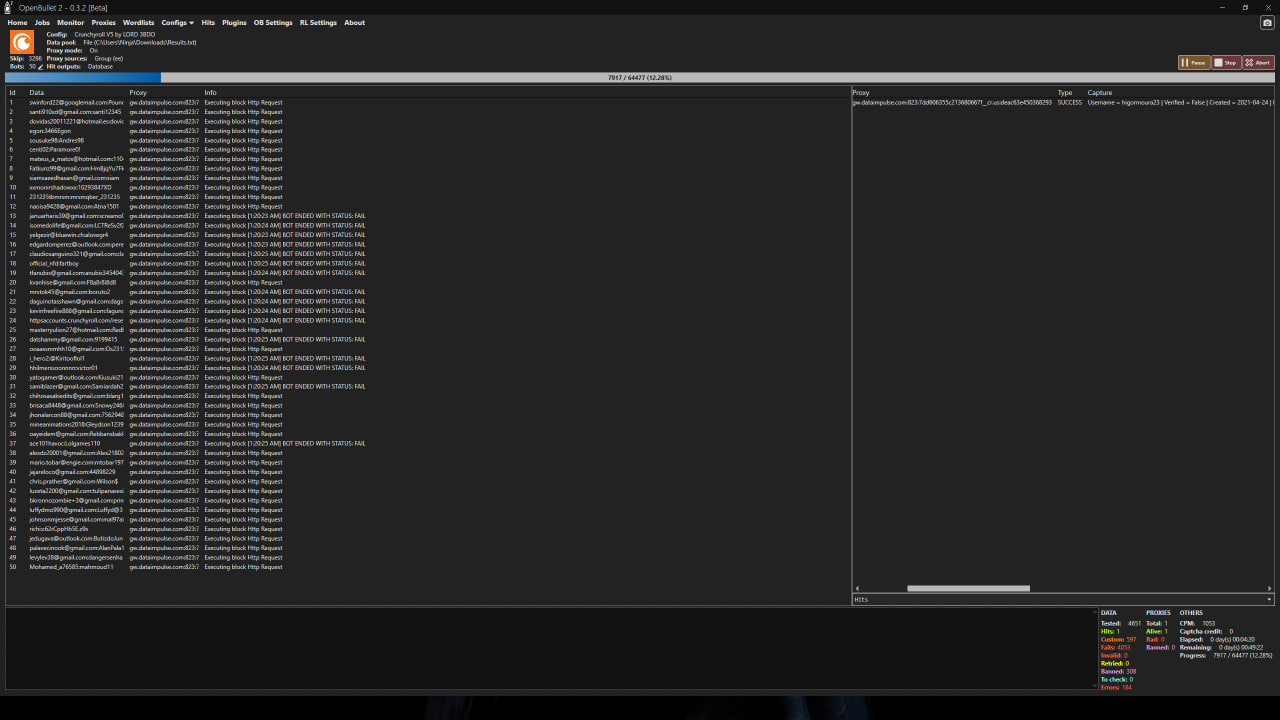The width and height of the screenshot is (1280, 720).
Task: Open the Home menu item
Action: pos(17,22)
